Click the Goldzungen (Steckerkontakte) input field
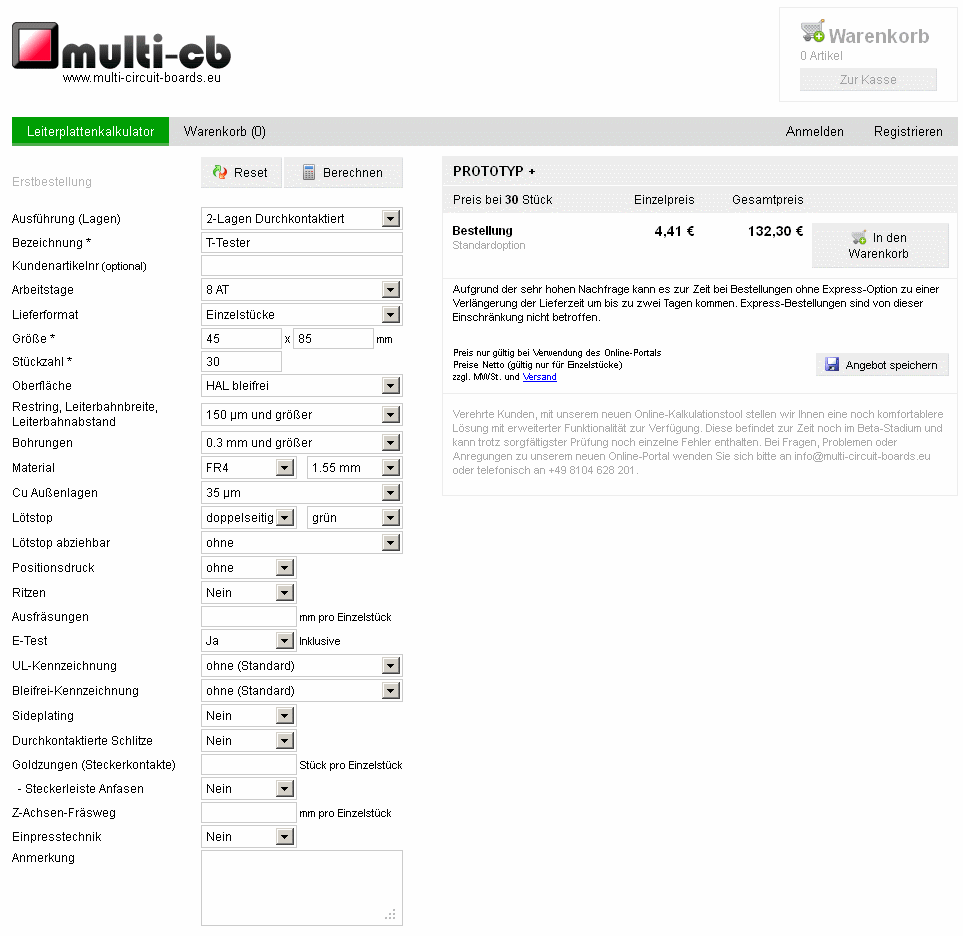The image size is (963, 936). point(249,765)
